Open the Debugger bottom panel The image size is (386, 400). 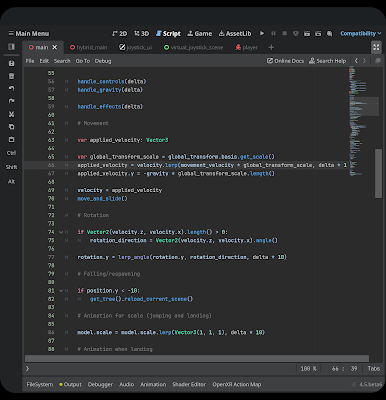point(100,384)
